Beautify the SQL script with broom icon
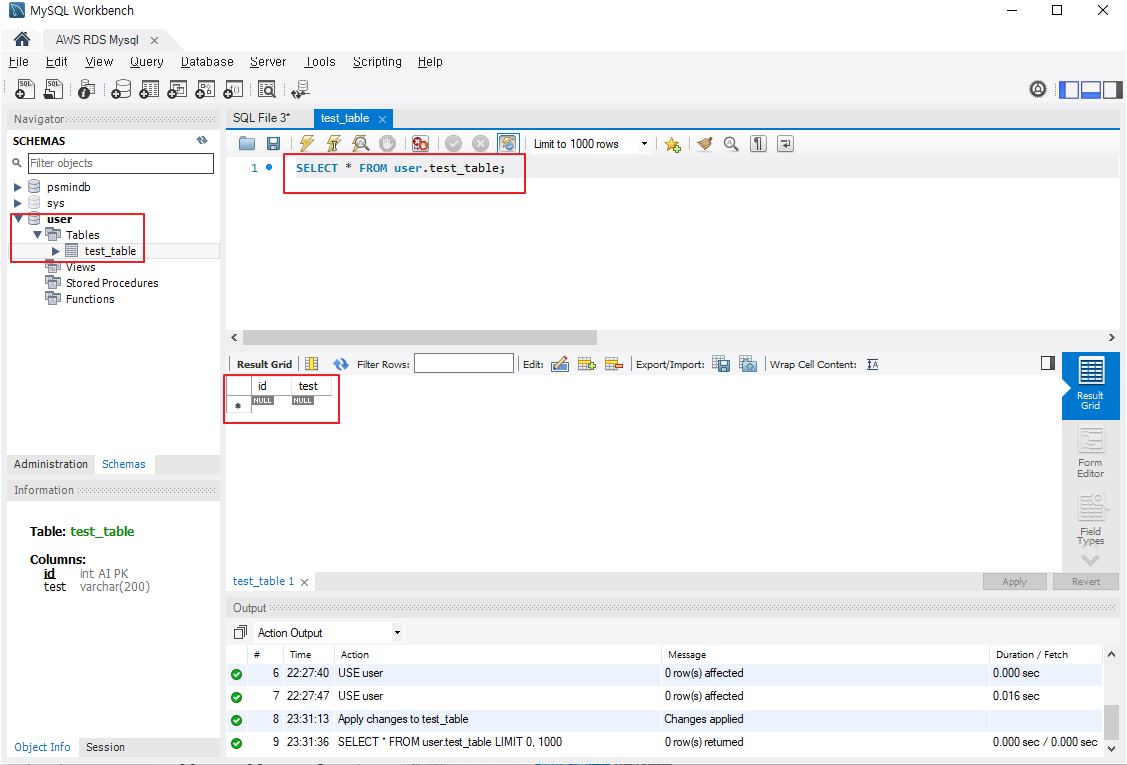 pyautogui.click(x=704, y=144)
